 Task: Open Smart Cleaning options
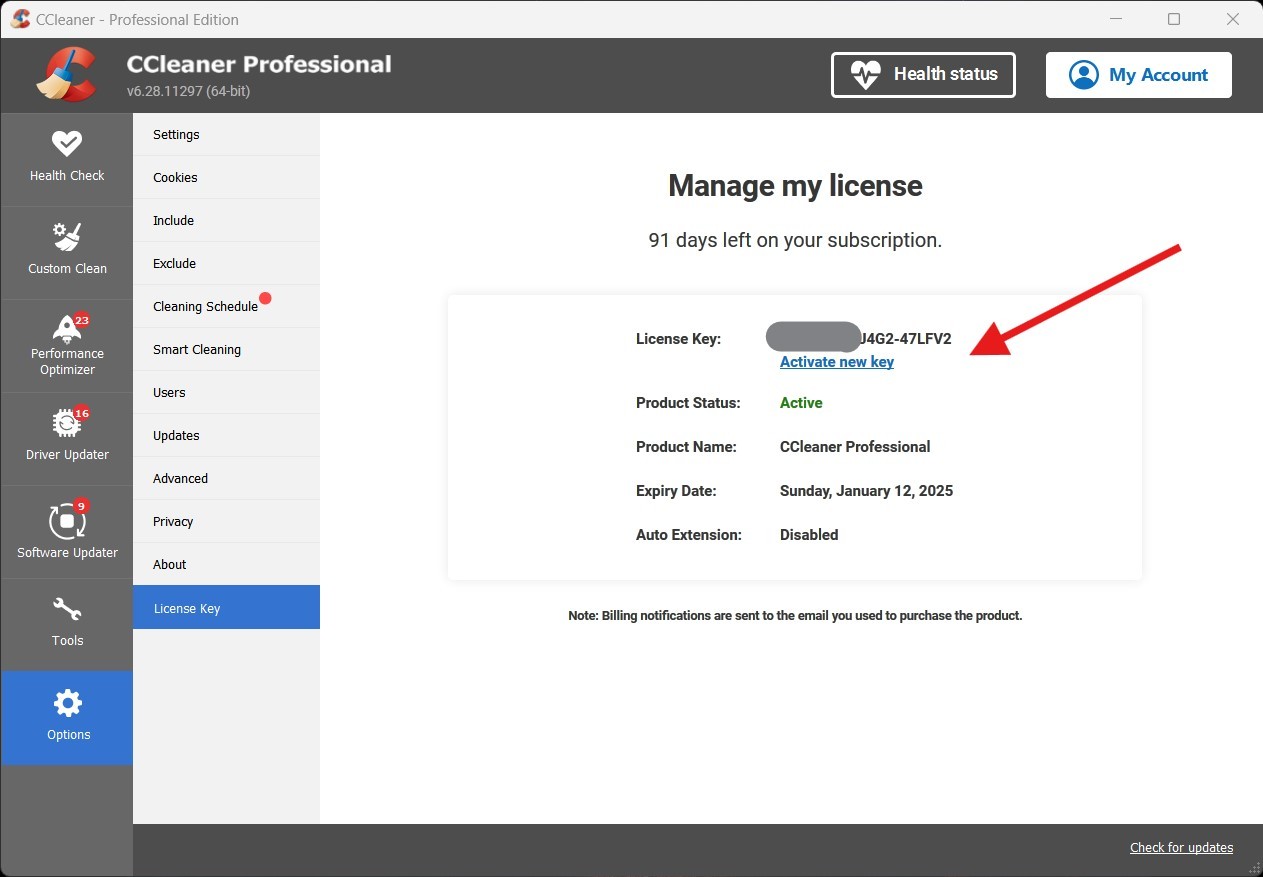pyautogui.click(x=226, y=349)
